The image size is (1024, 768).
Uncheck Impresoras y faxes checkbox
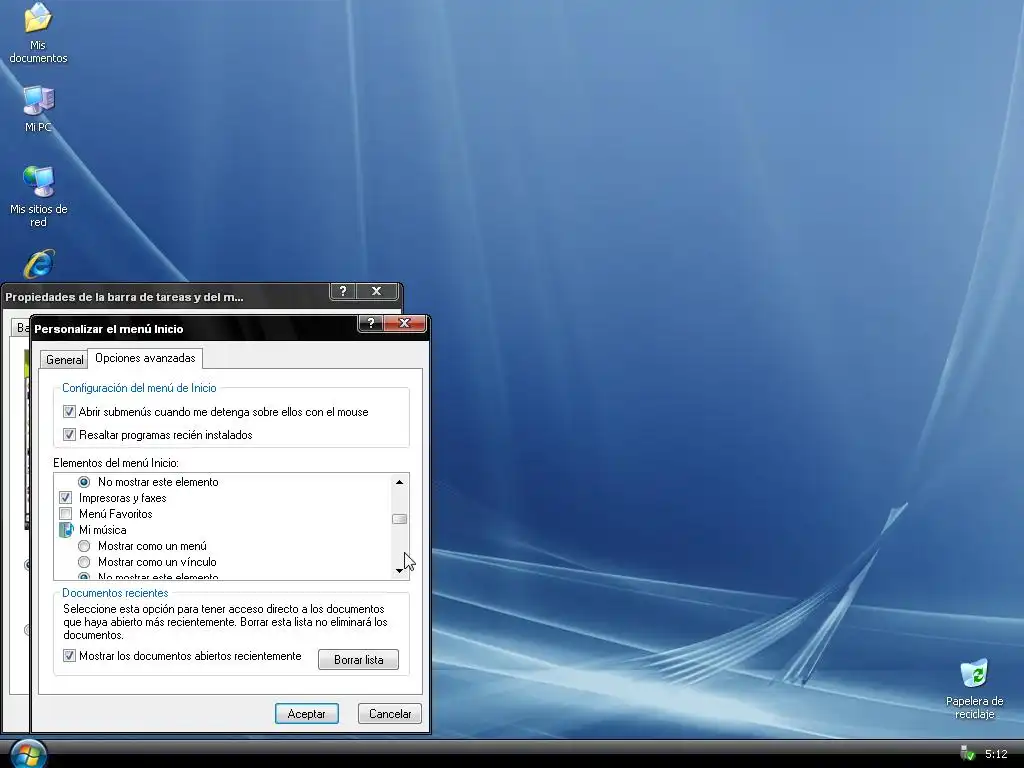(65, 498)
